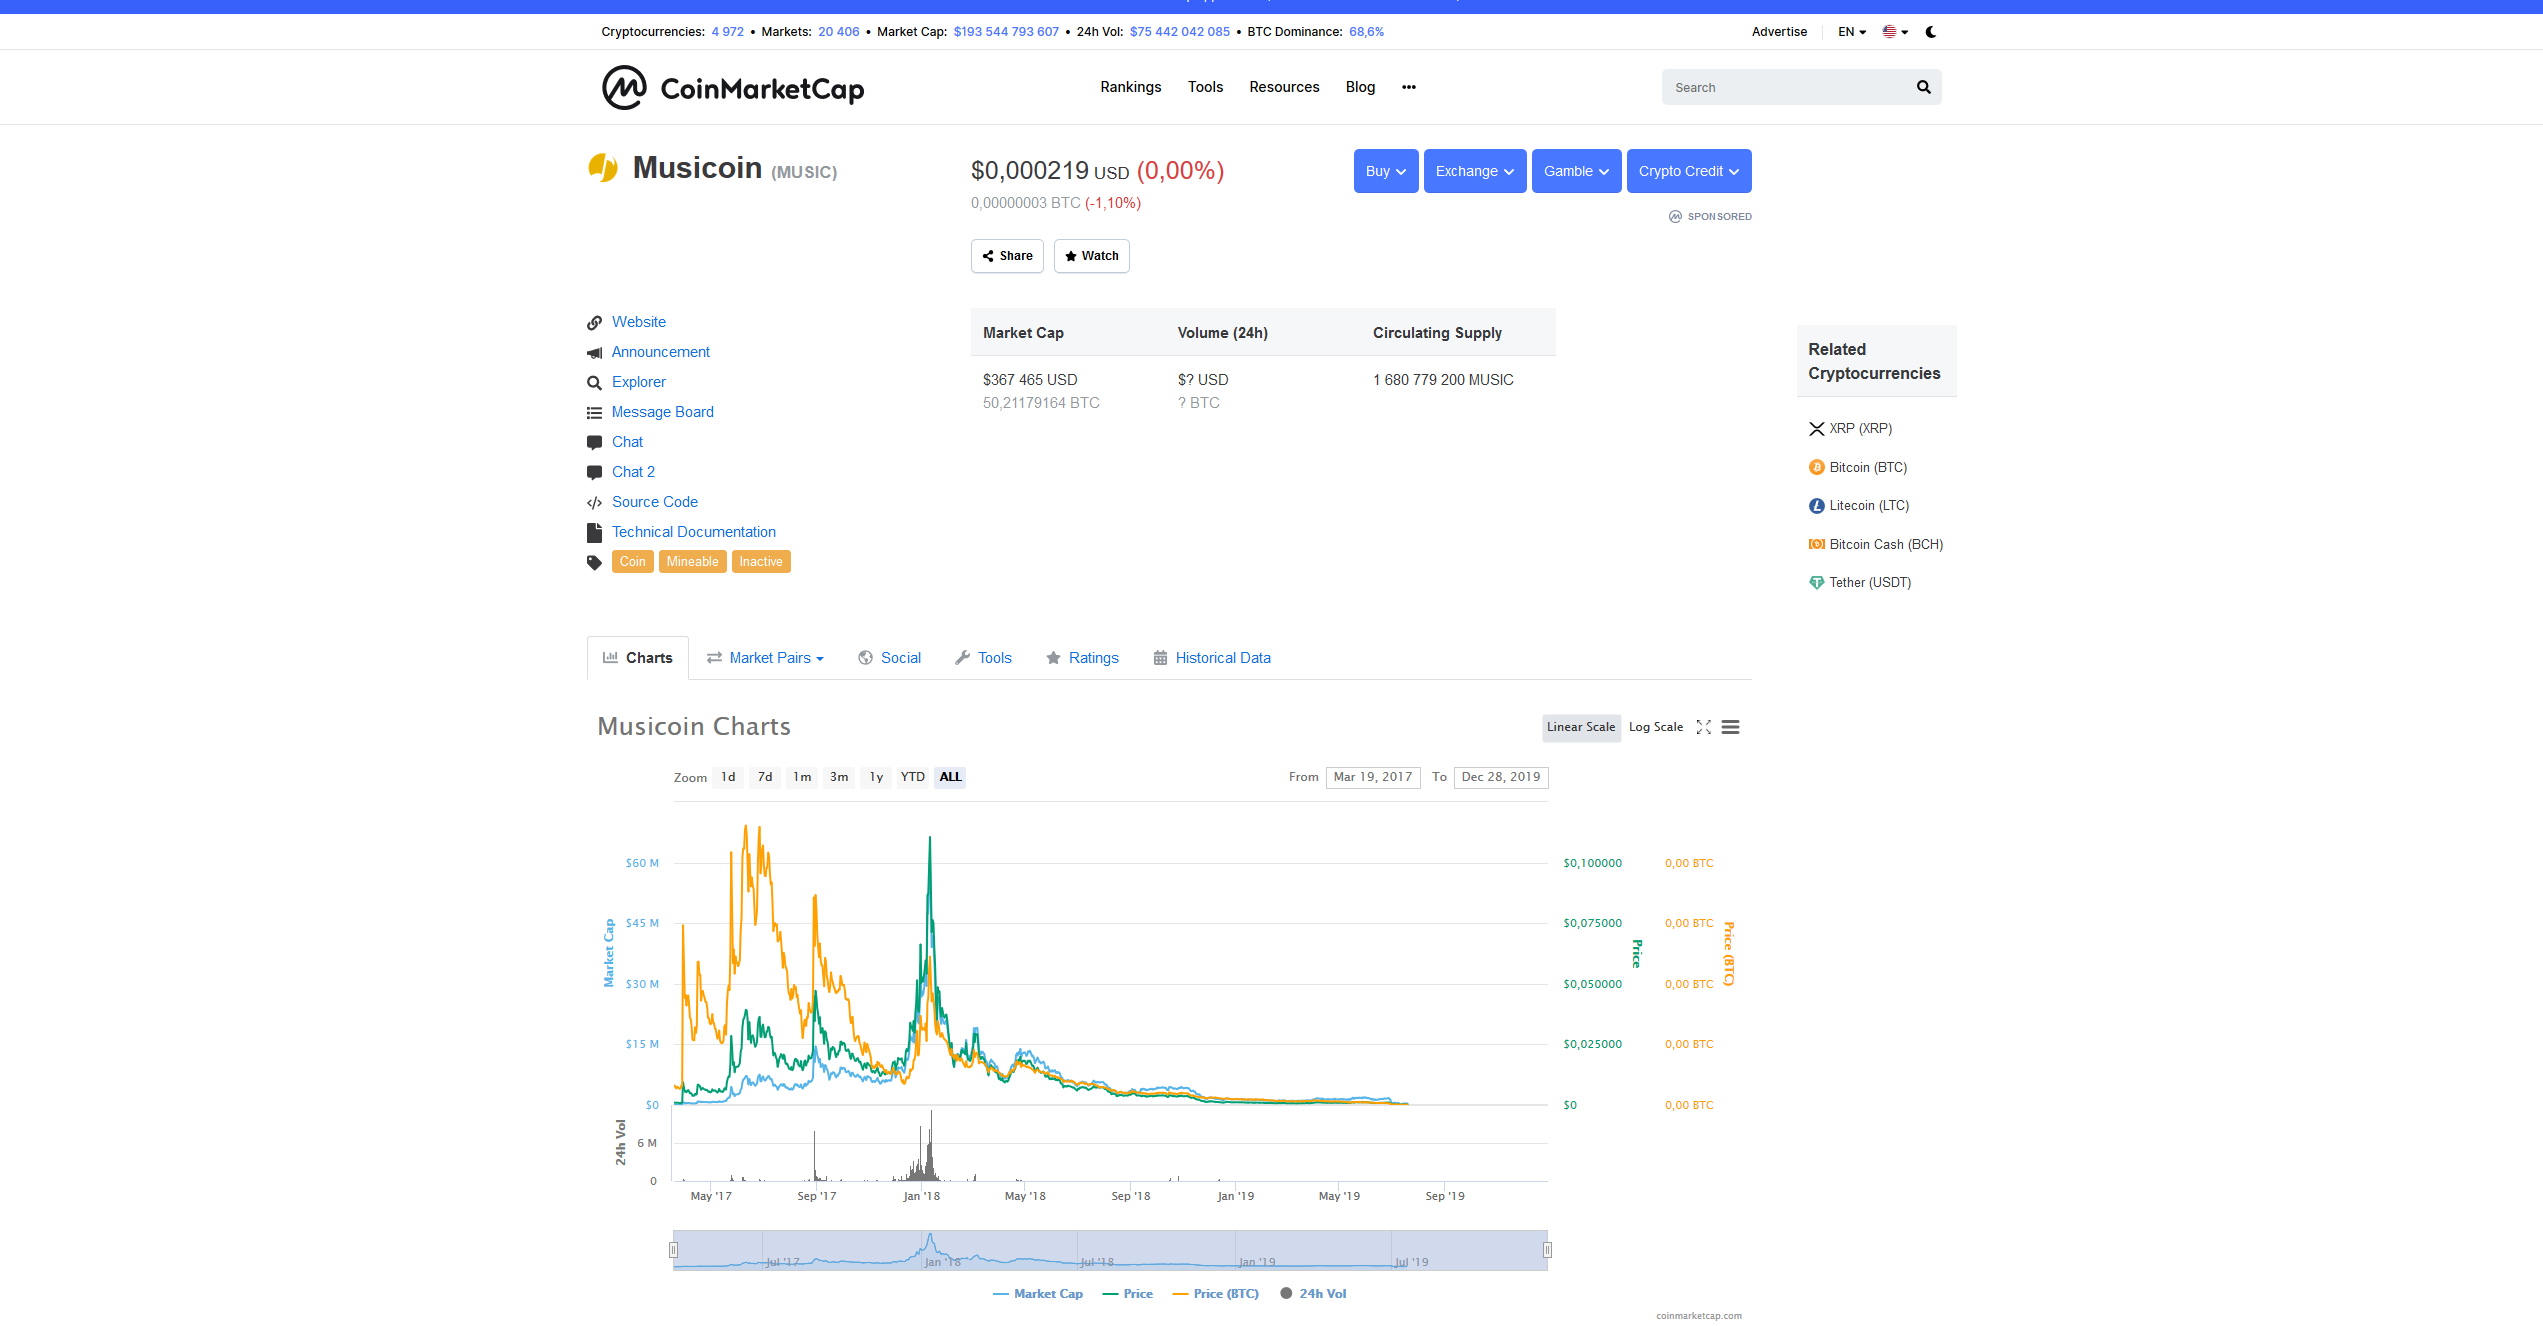This screenshot has height=1326, width=2543.
Task: Switch to the Ratings tab
Action: [x=1082, y=658]
